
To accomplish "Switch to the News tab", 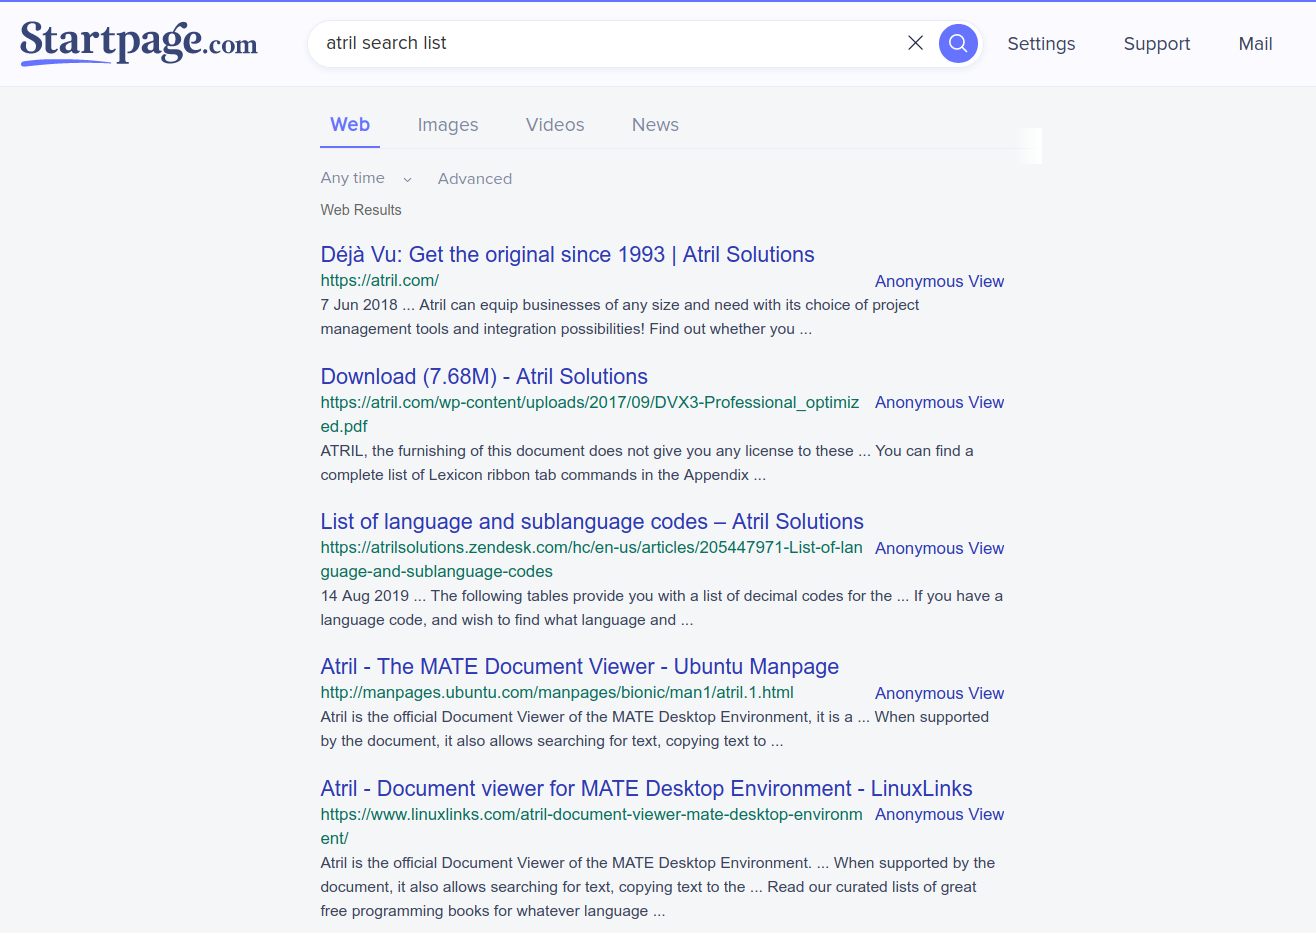I will pos(655,125).
